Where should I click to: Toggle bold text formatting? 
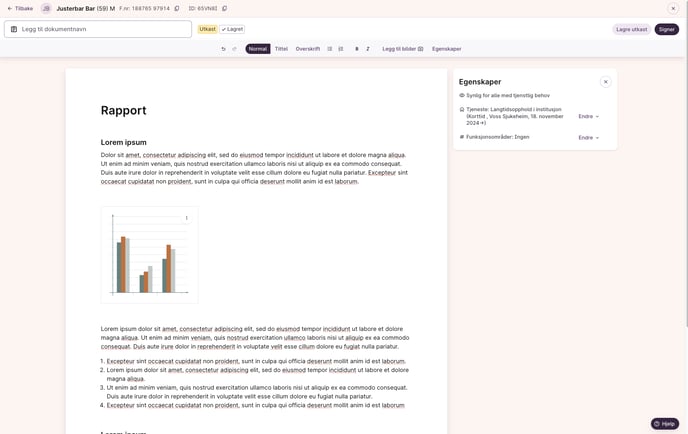(357, 49)
